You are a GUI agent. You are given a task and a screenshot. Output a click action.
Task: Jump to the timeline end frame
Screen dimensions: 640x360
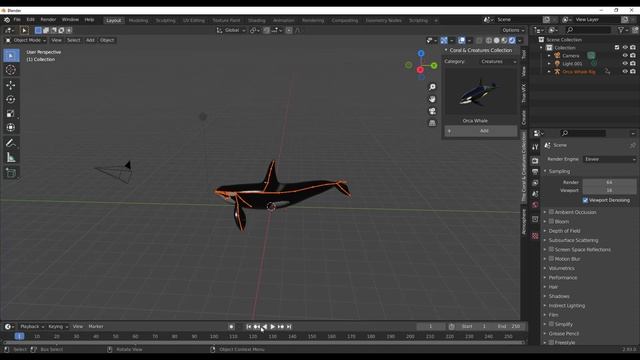pyautogui.click(x=289, y=327)
